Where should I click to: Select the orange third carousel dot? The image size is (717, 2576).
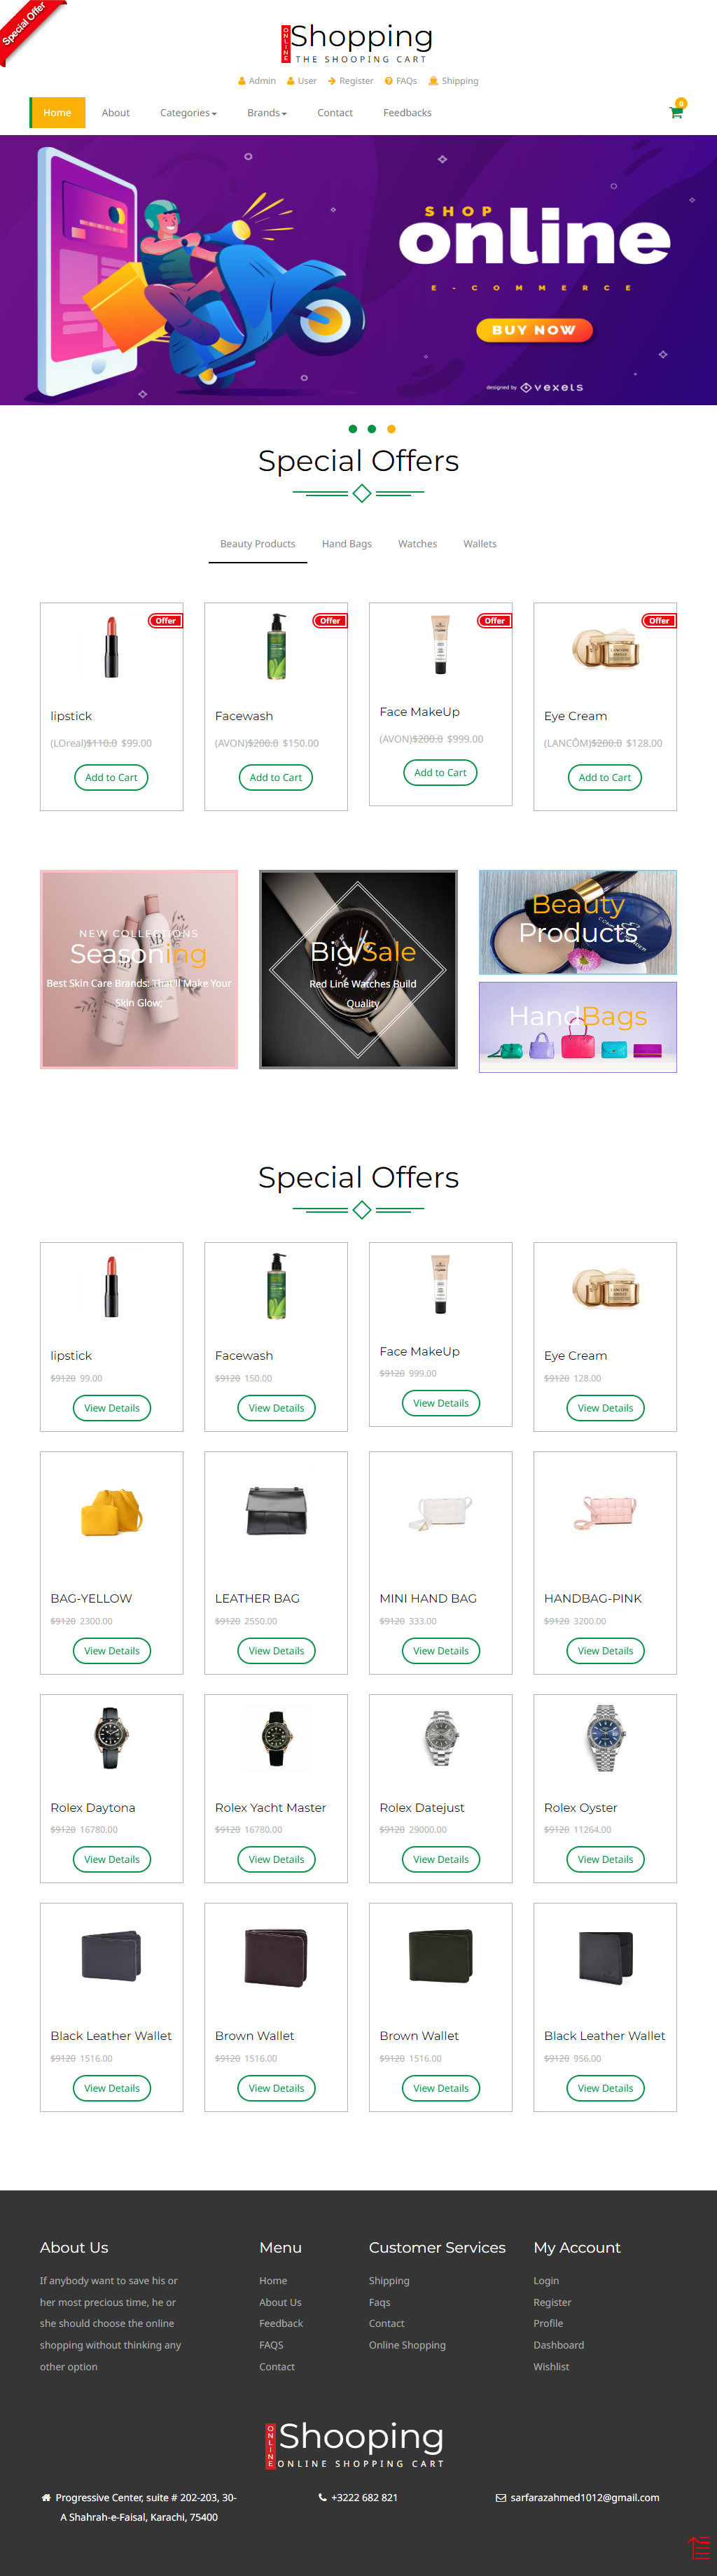point(391,429)
